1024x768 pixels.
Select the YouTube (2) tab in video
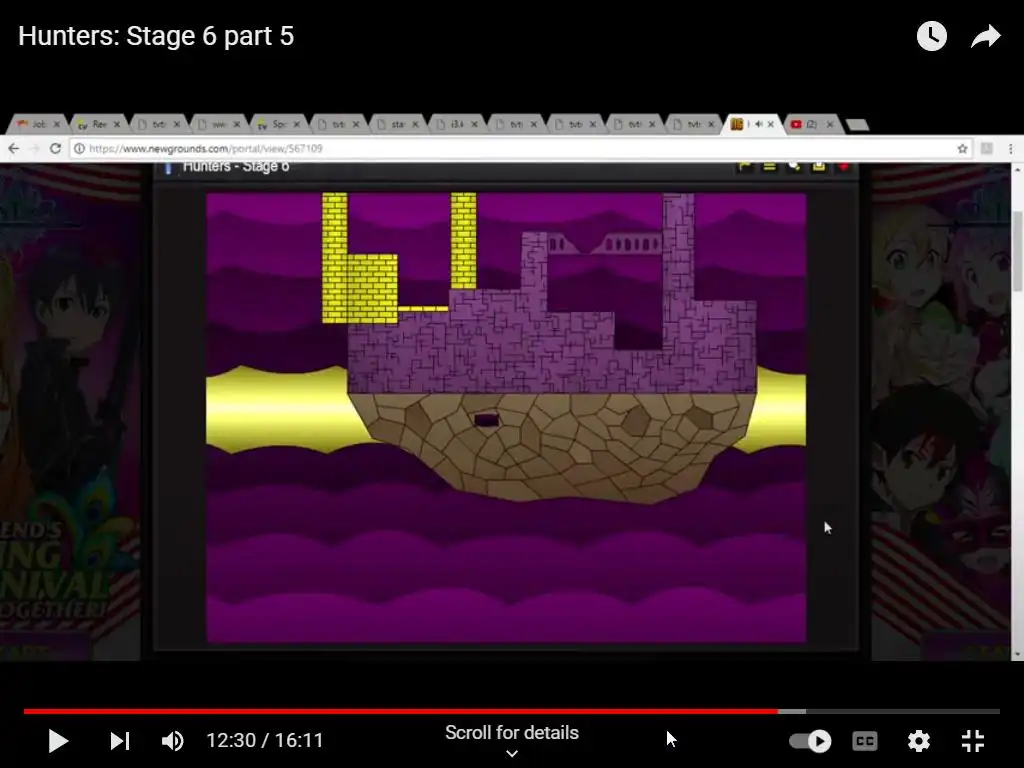coord(813,124)
